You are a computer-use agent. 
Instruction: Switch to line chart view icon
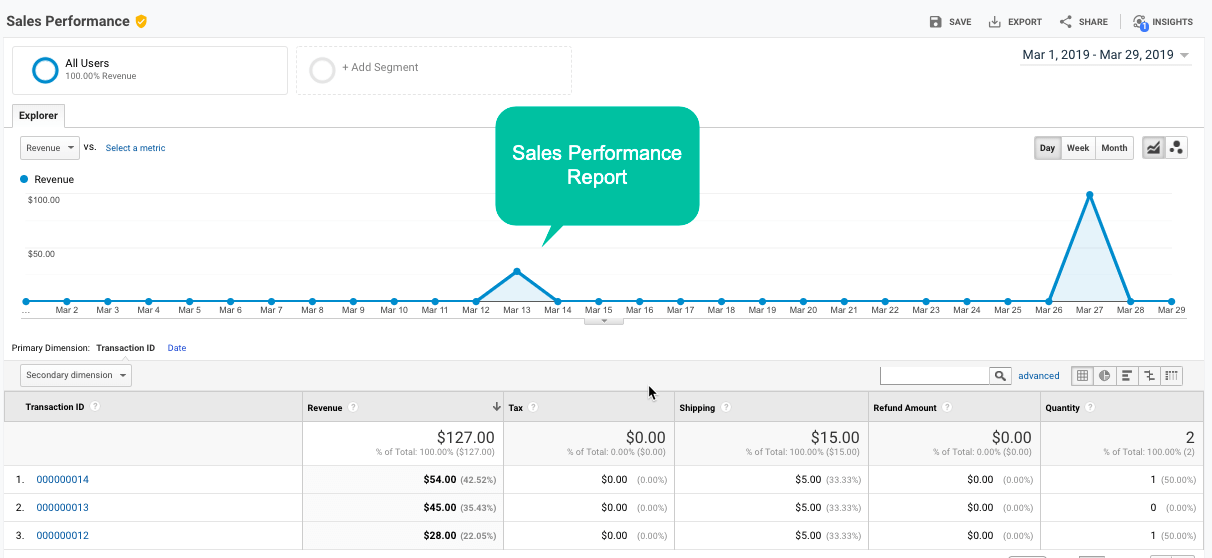click(1153, 148)
